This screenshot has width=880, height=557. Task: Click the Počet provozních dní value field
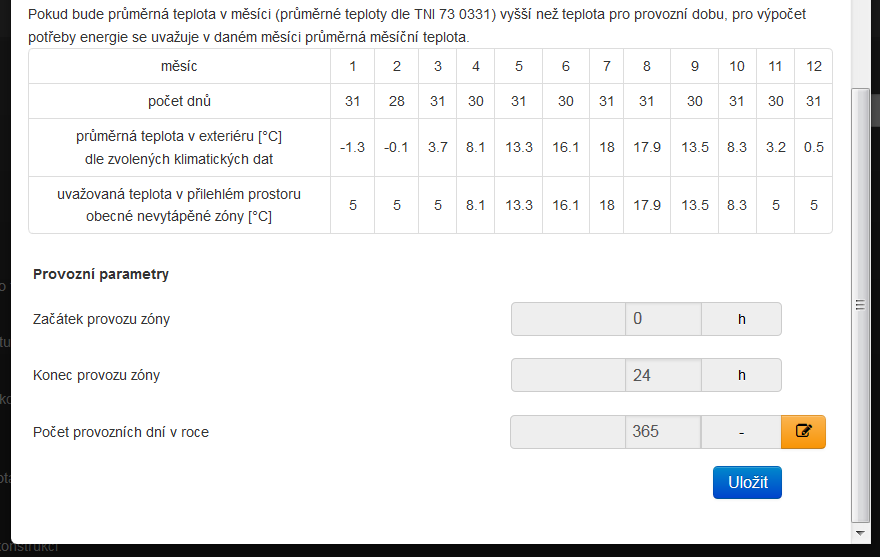point(663,432)
